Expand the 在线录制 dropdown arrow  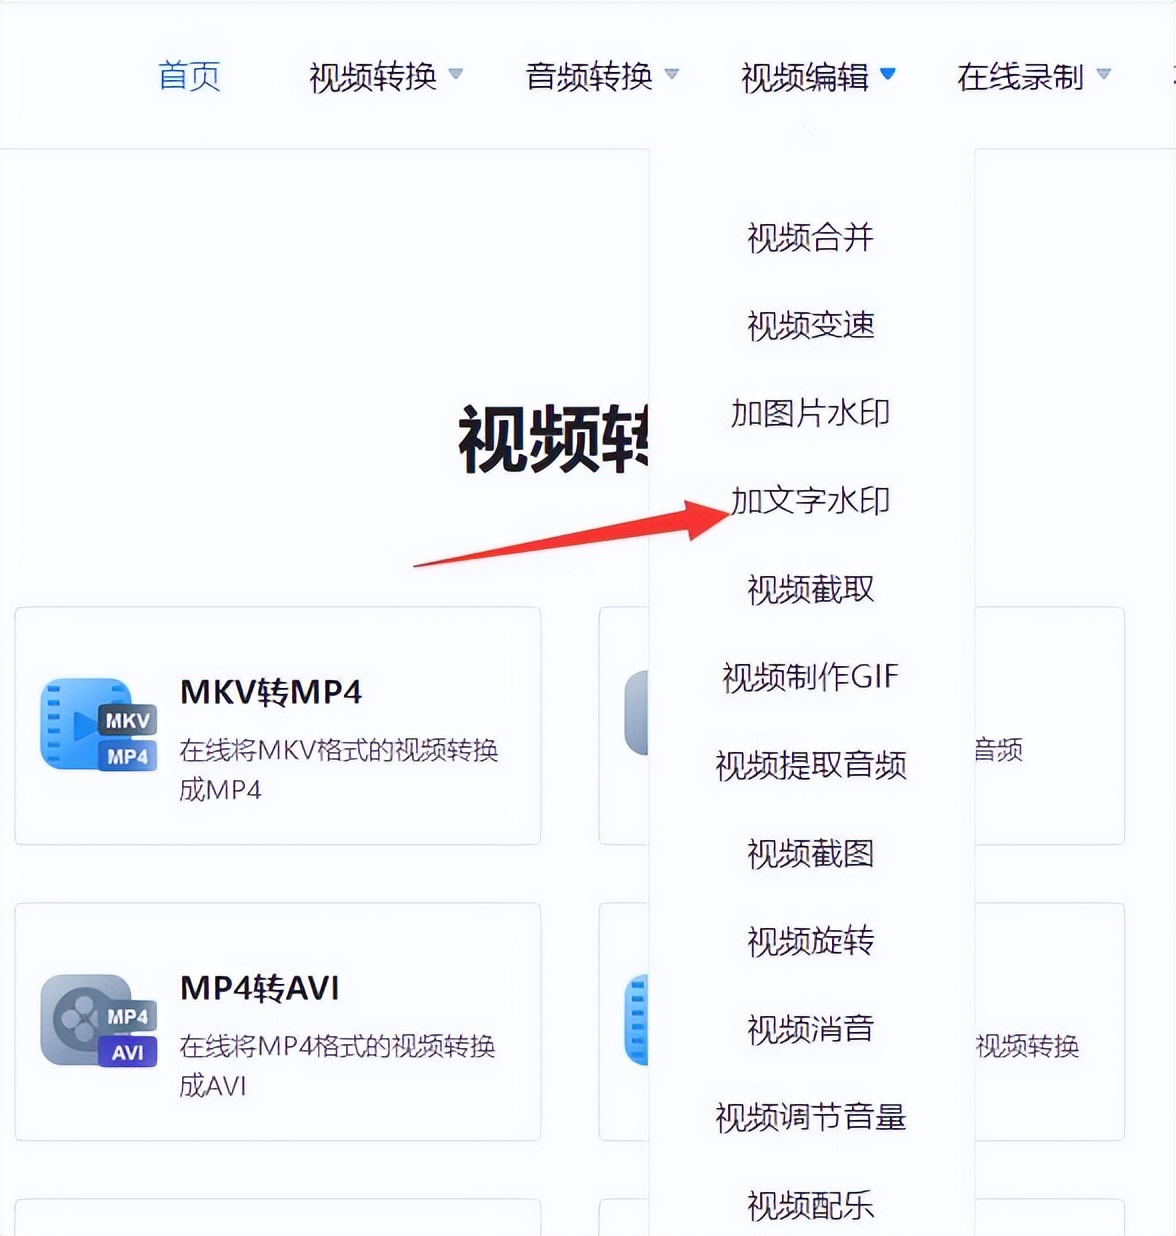[x=1104, y=74]
